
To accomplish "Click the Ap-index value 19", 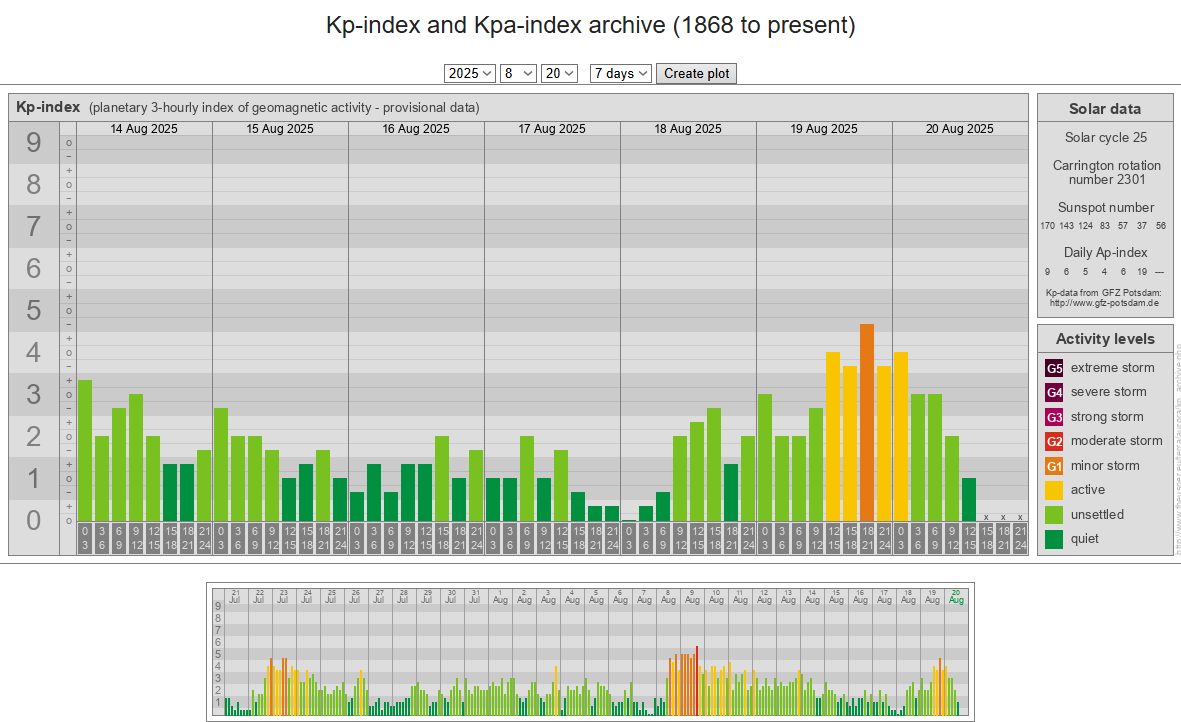I will coord(1142,272).
